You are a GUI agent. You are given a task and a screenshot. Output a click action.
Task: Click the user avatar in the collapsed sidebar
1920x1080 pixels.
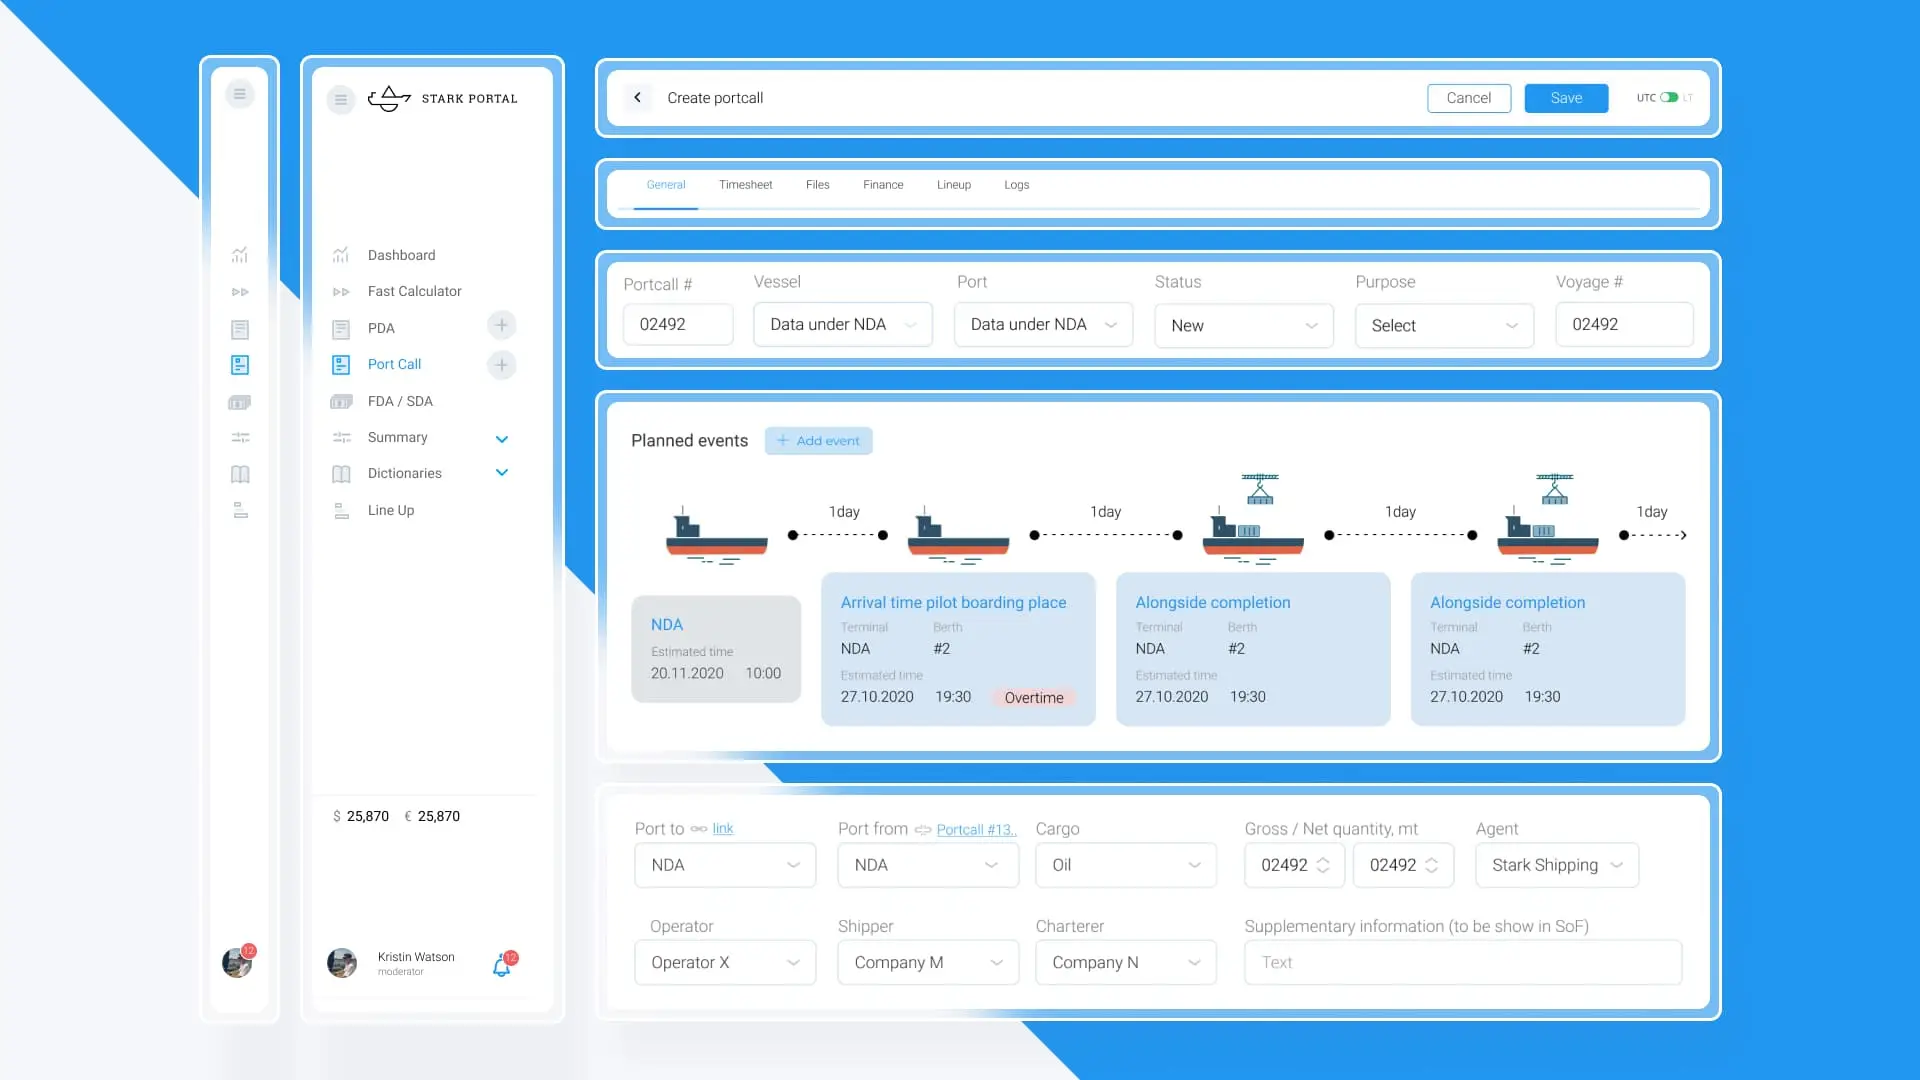(237, 962)
